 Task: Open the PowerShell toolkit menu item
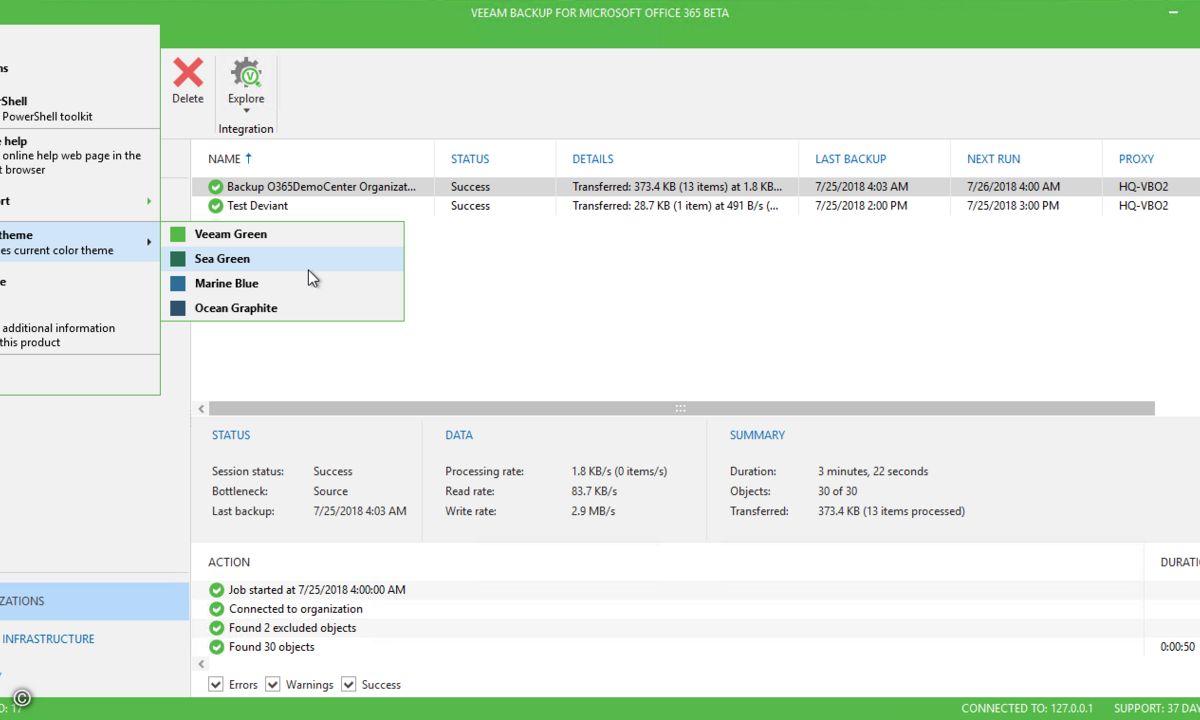pos(79,109)
